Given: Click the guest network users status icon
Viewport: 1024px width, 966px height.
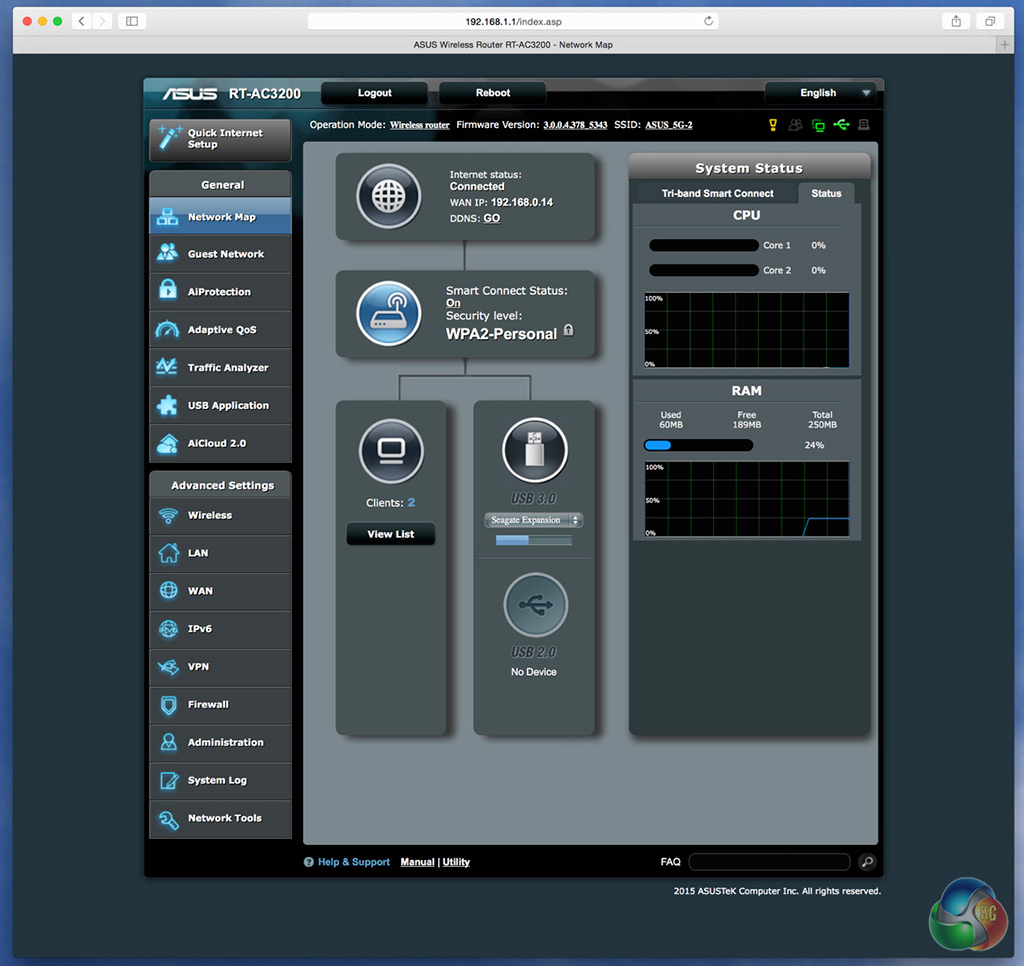Looking at the screenshot, I should (x=795, y=125).
